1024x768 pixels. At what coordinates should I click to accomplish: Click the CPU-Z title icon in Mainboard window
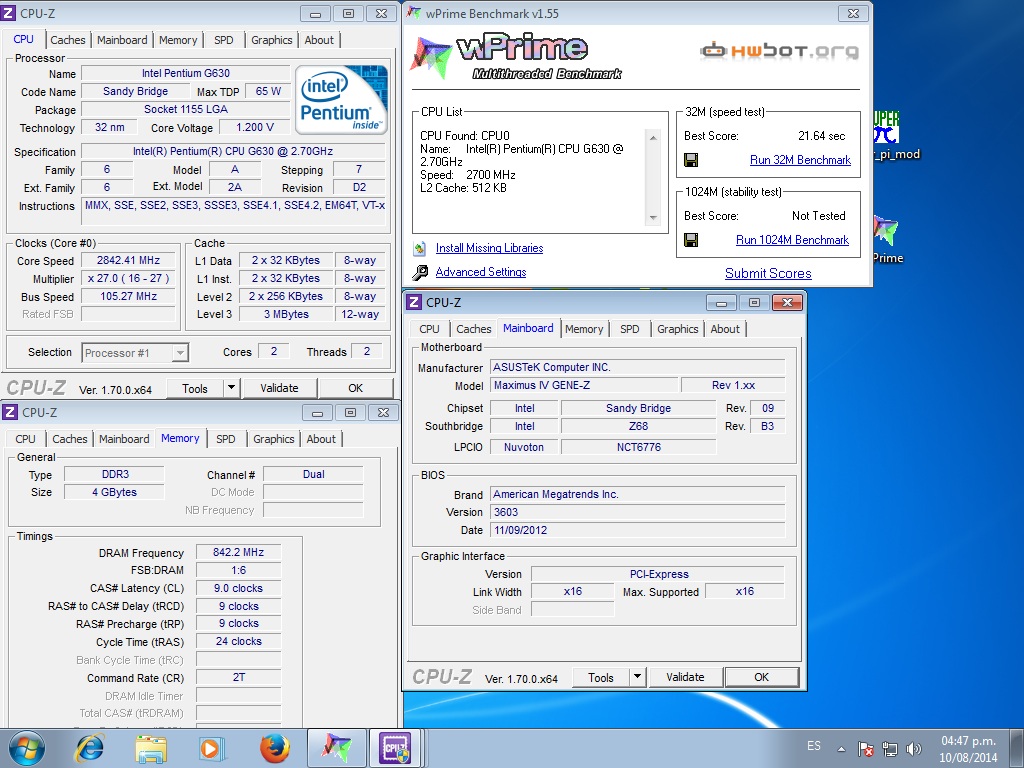click(x=414, y=302)
